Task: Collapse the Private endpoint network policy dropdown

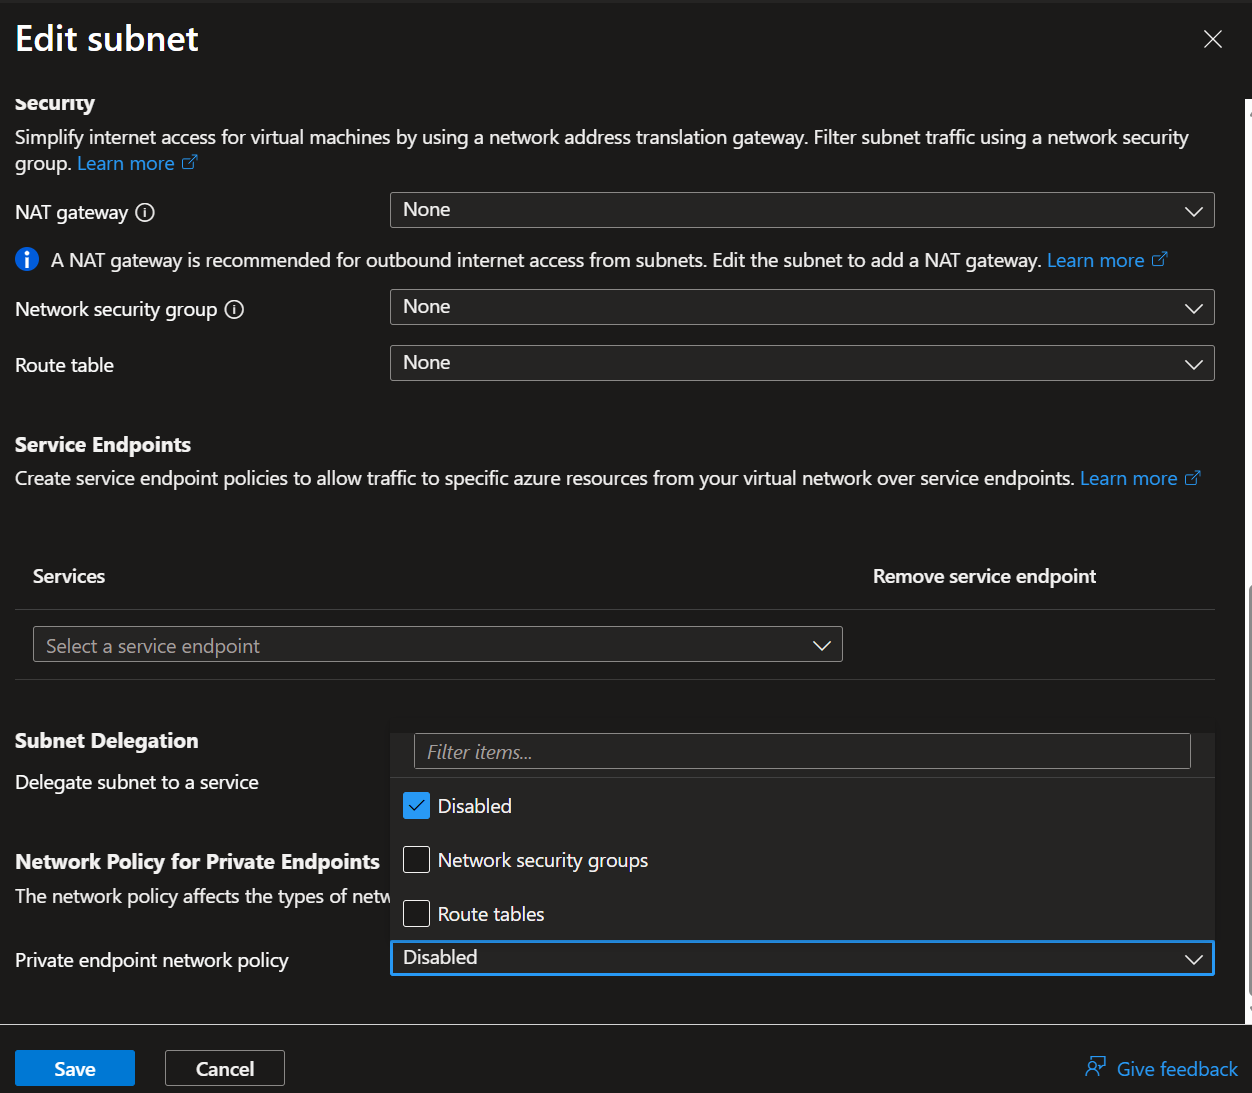Action: coord(802,958)
